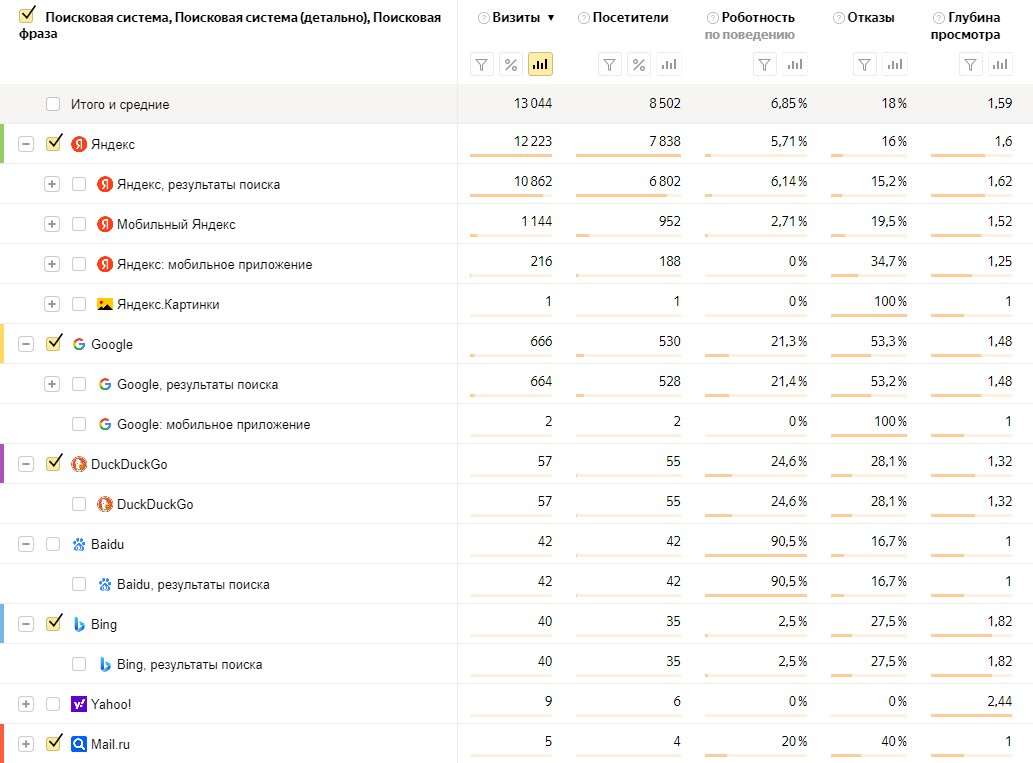Click percent icon under Посетители column
Screen dimensions: 1033x763
tap(639, 65)
